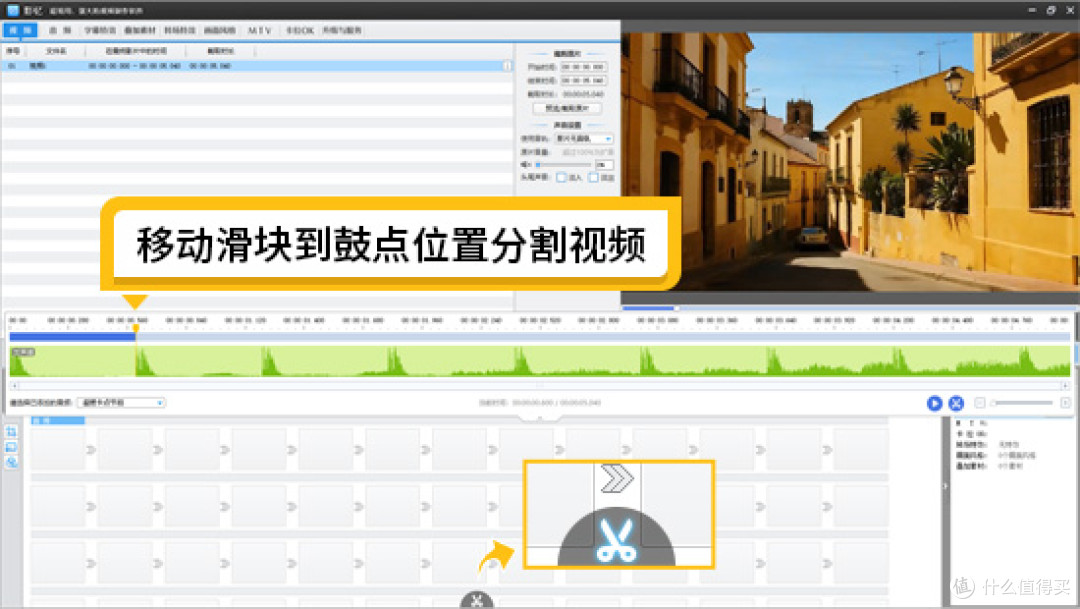Click the original volume slider
The width and height of the screenshot is (1080, 609).
(563, 165)
